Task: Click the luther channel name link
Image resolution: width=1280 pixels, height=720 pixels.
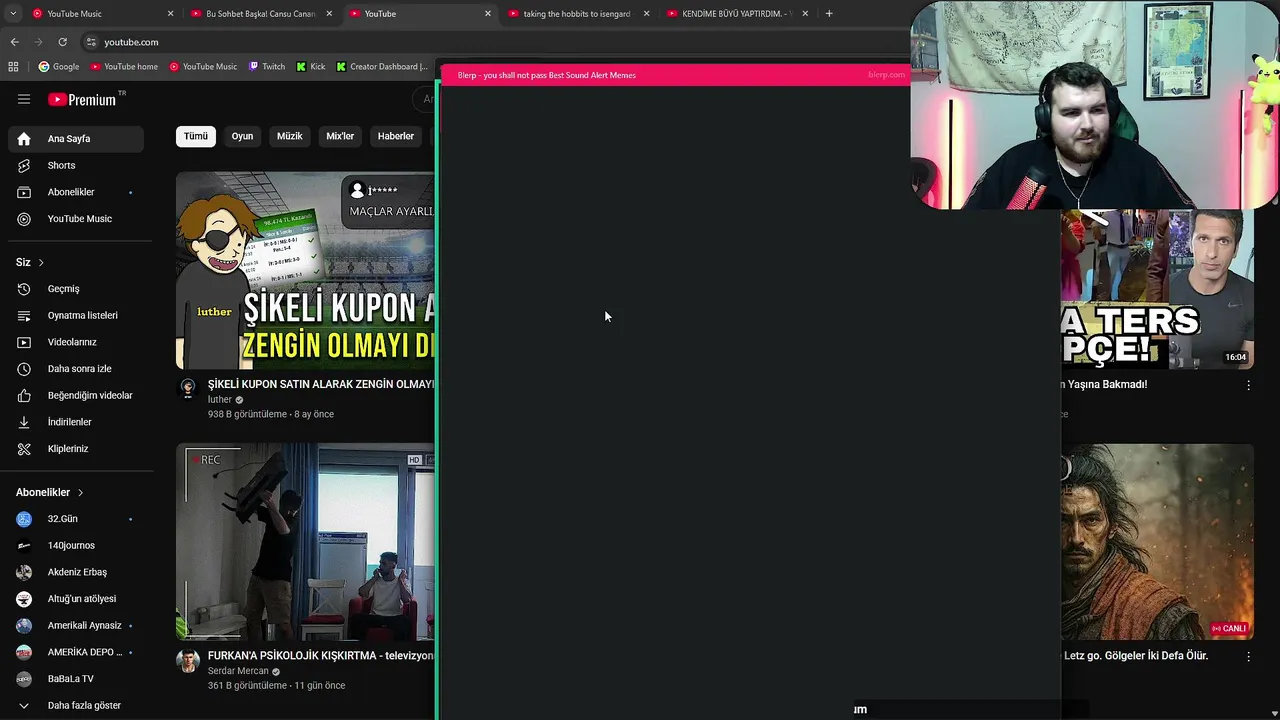Action: 220,400
